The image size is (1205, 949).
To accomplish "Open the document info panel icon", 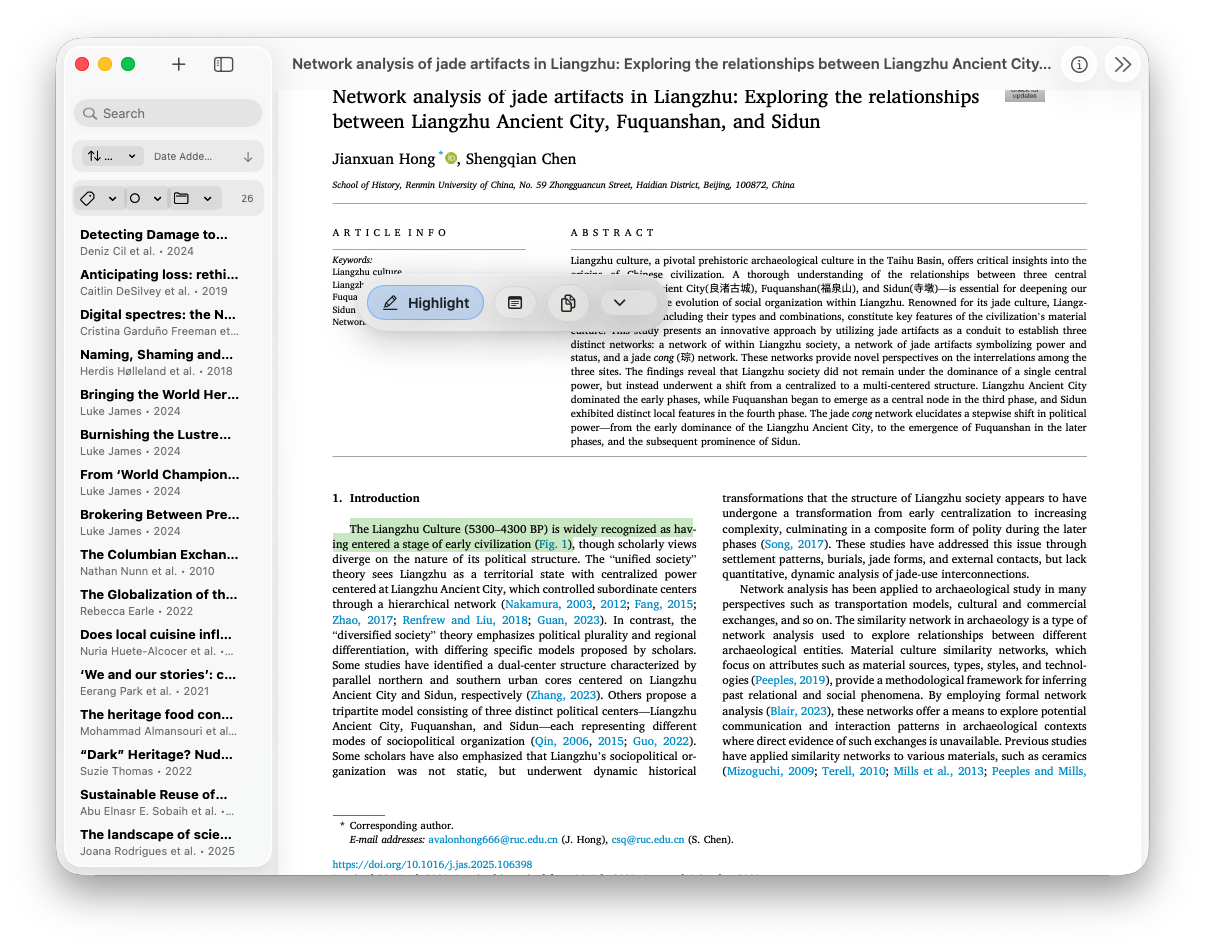I will tap(1079, 64).
